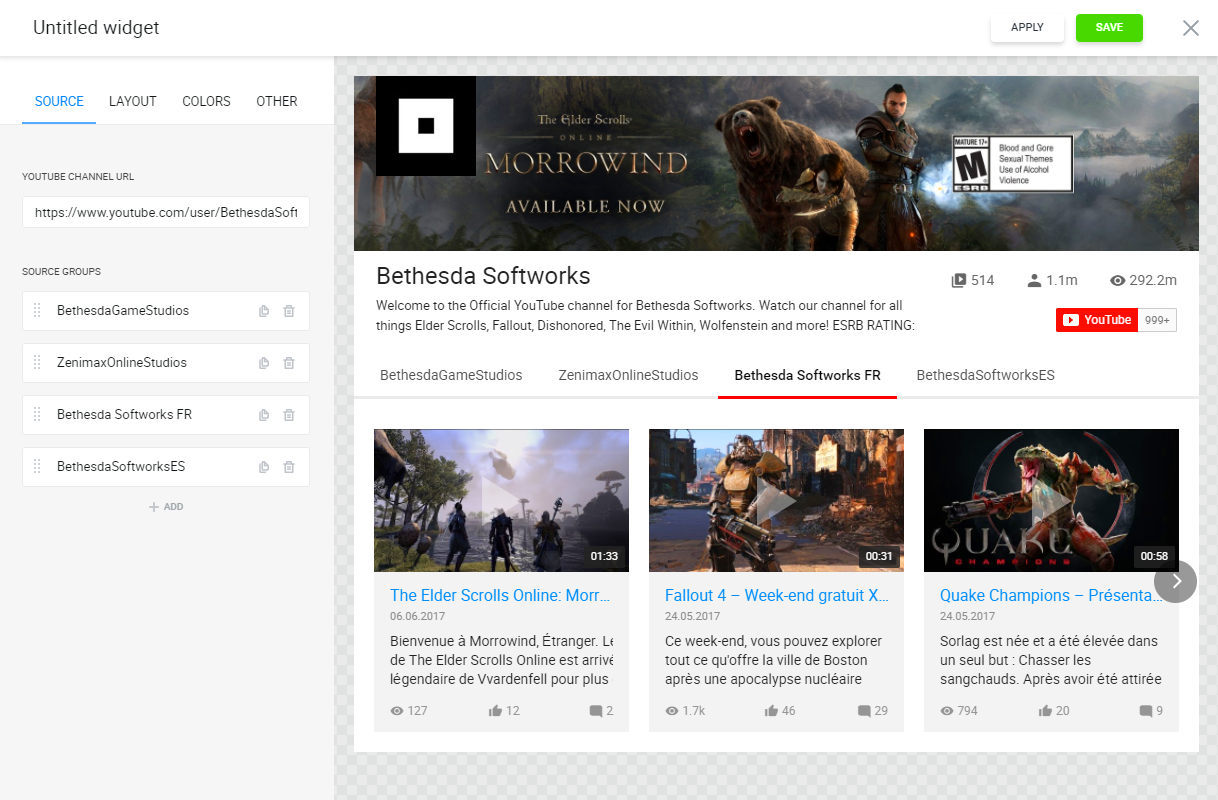1218x800 pixels.
Task: Remove the Bethesda Softworks FR group
Action: (x=289, y=415)
